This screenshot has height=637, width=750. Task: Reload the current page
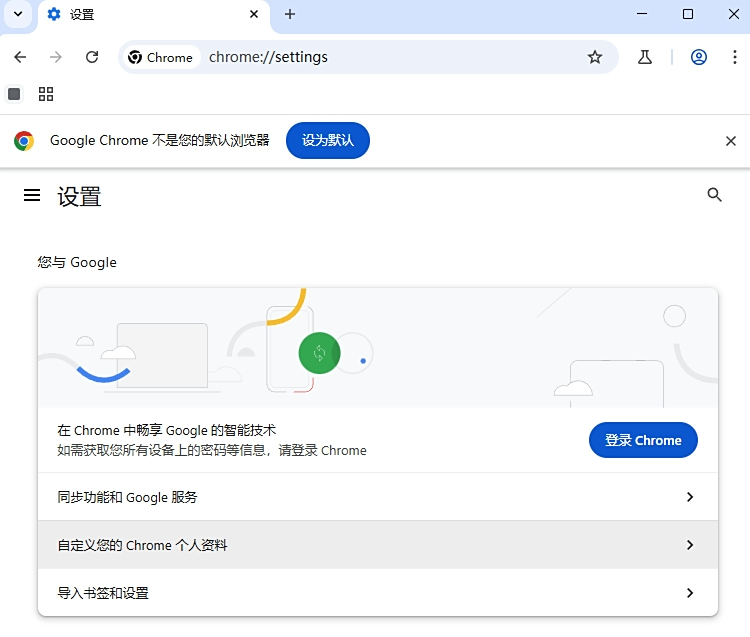click(x=92, y=57)
